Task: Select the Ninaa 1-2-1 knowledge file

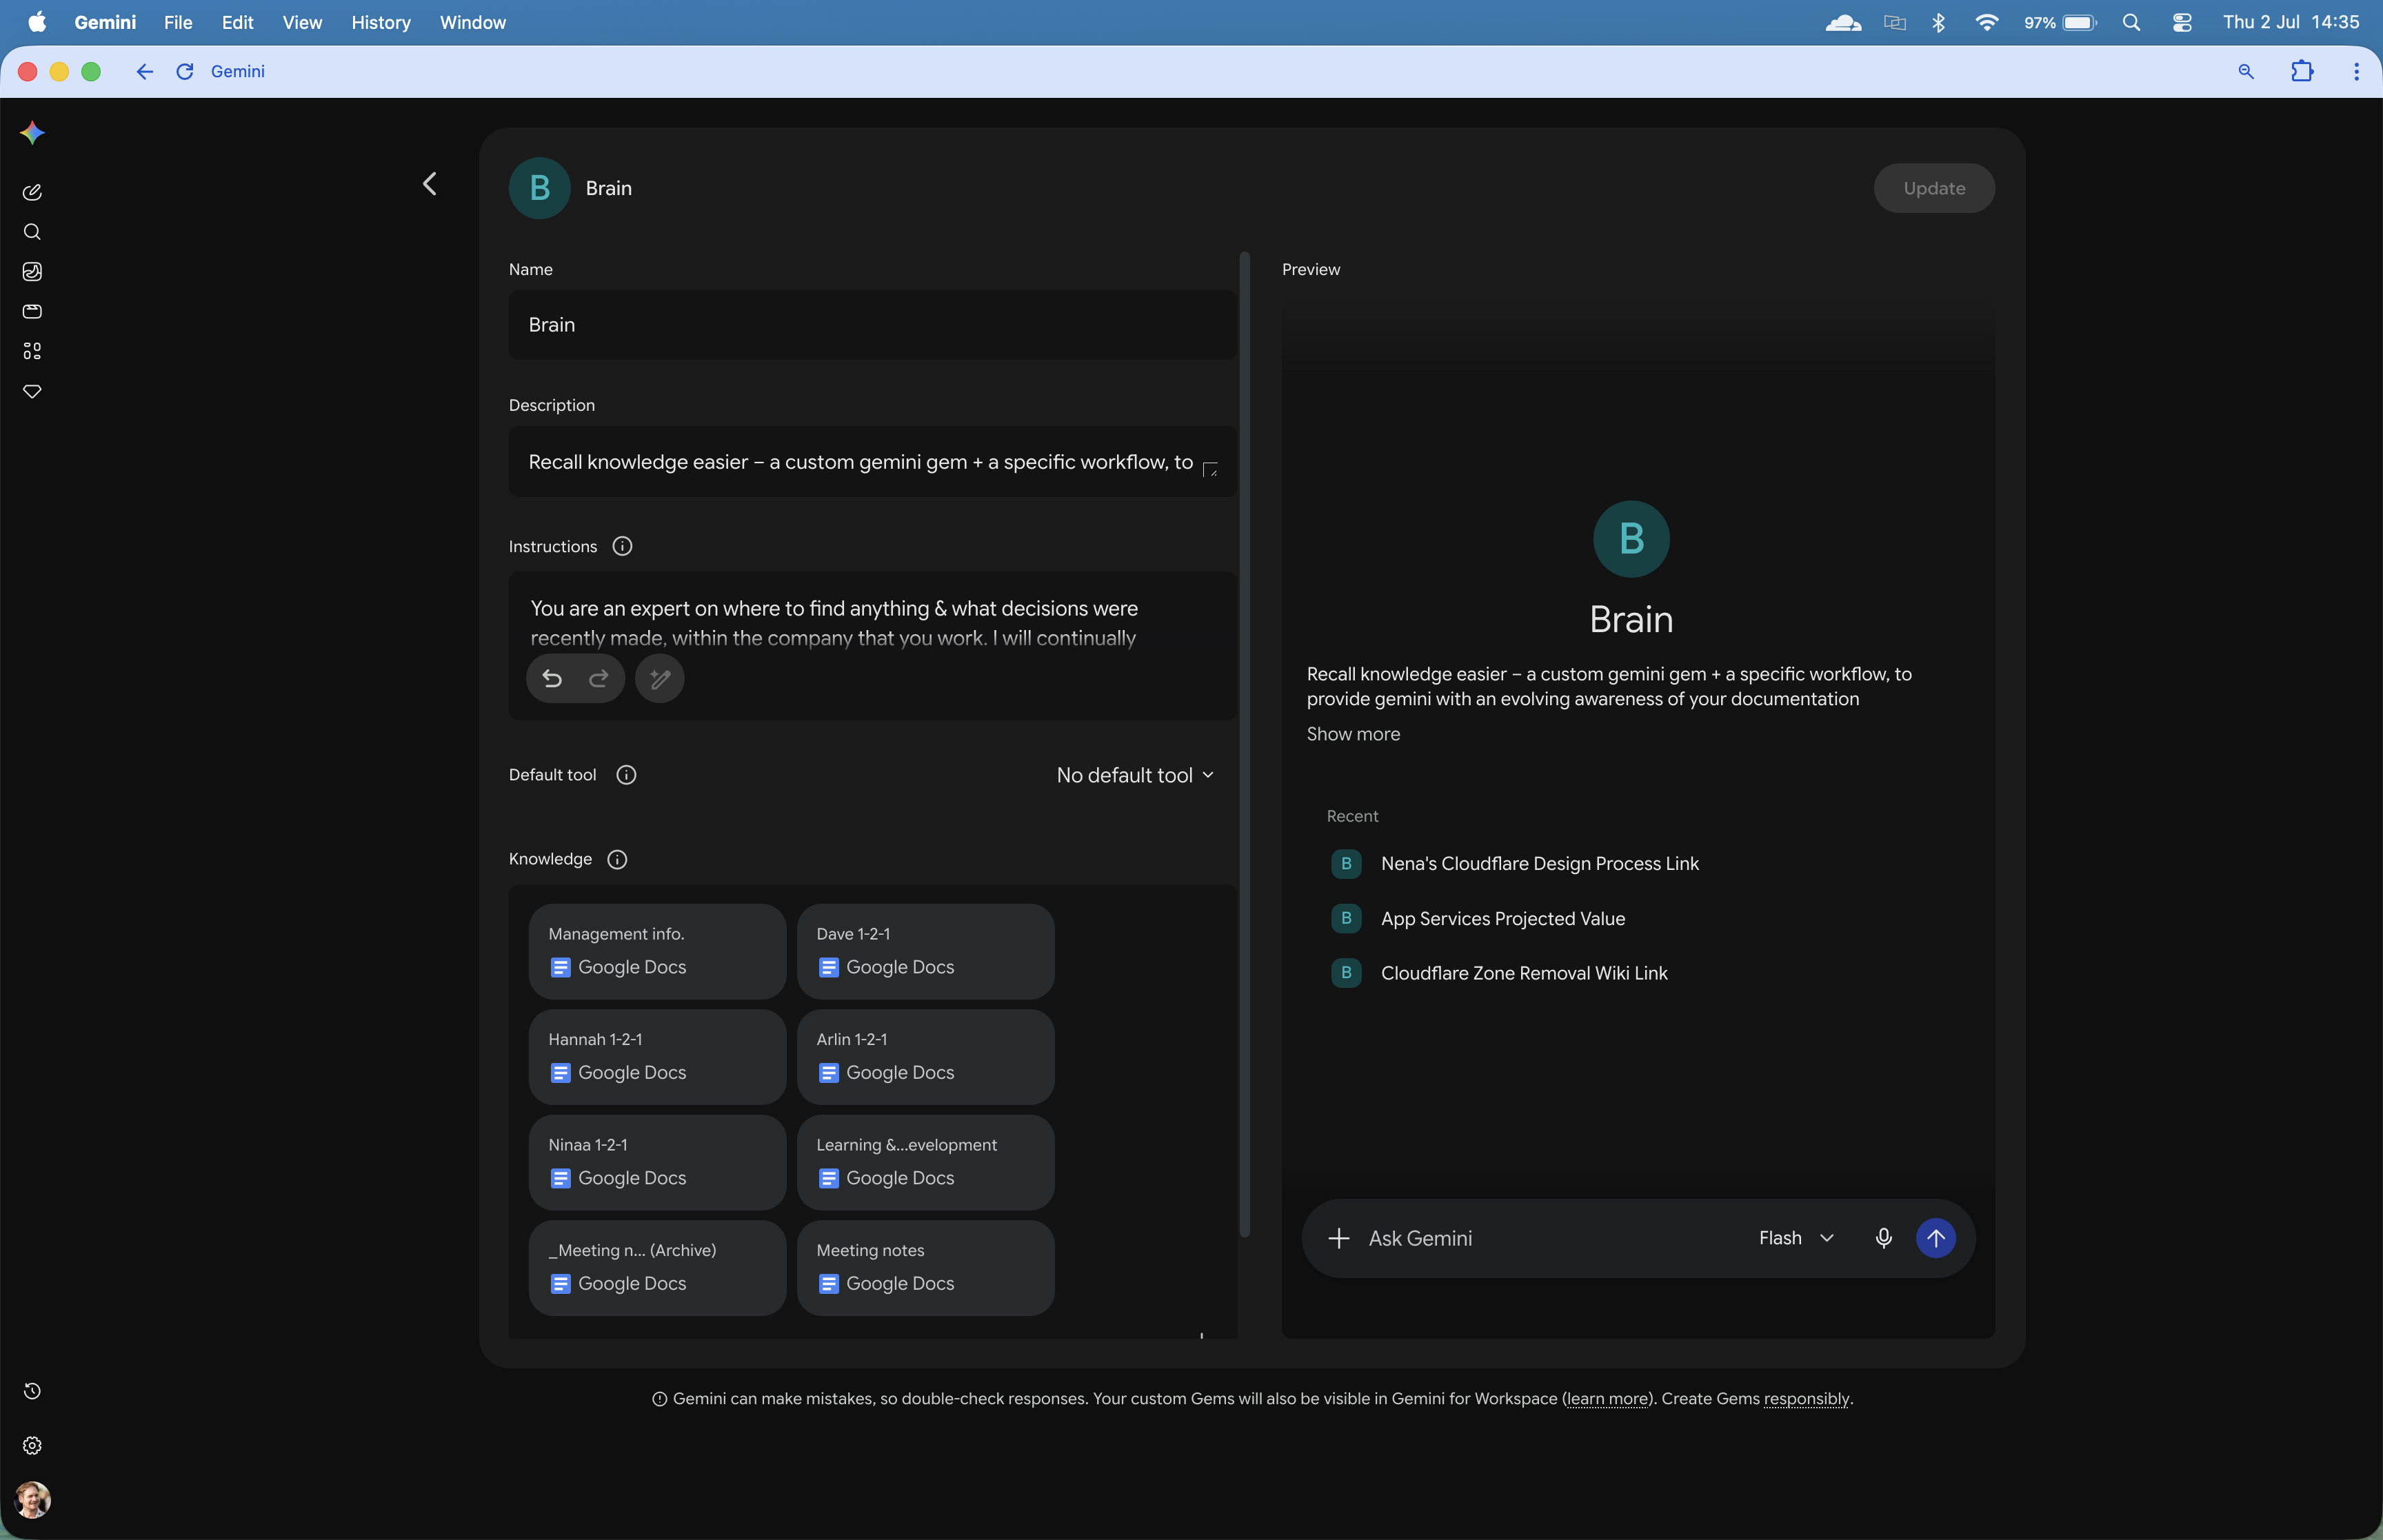Action: point(657,1162)
